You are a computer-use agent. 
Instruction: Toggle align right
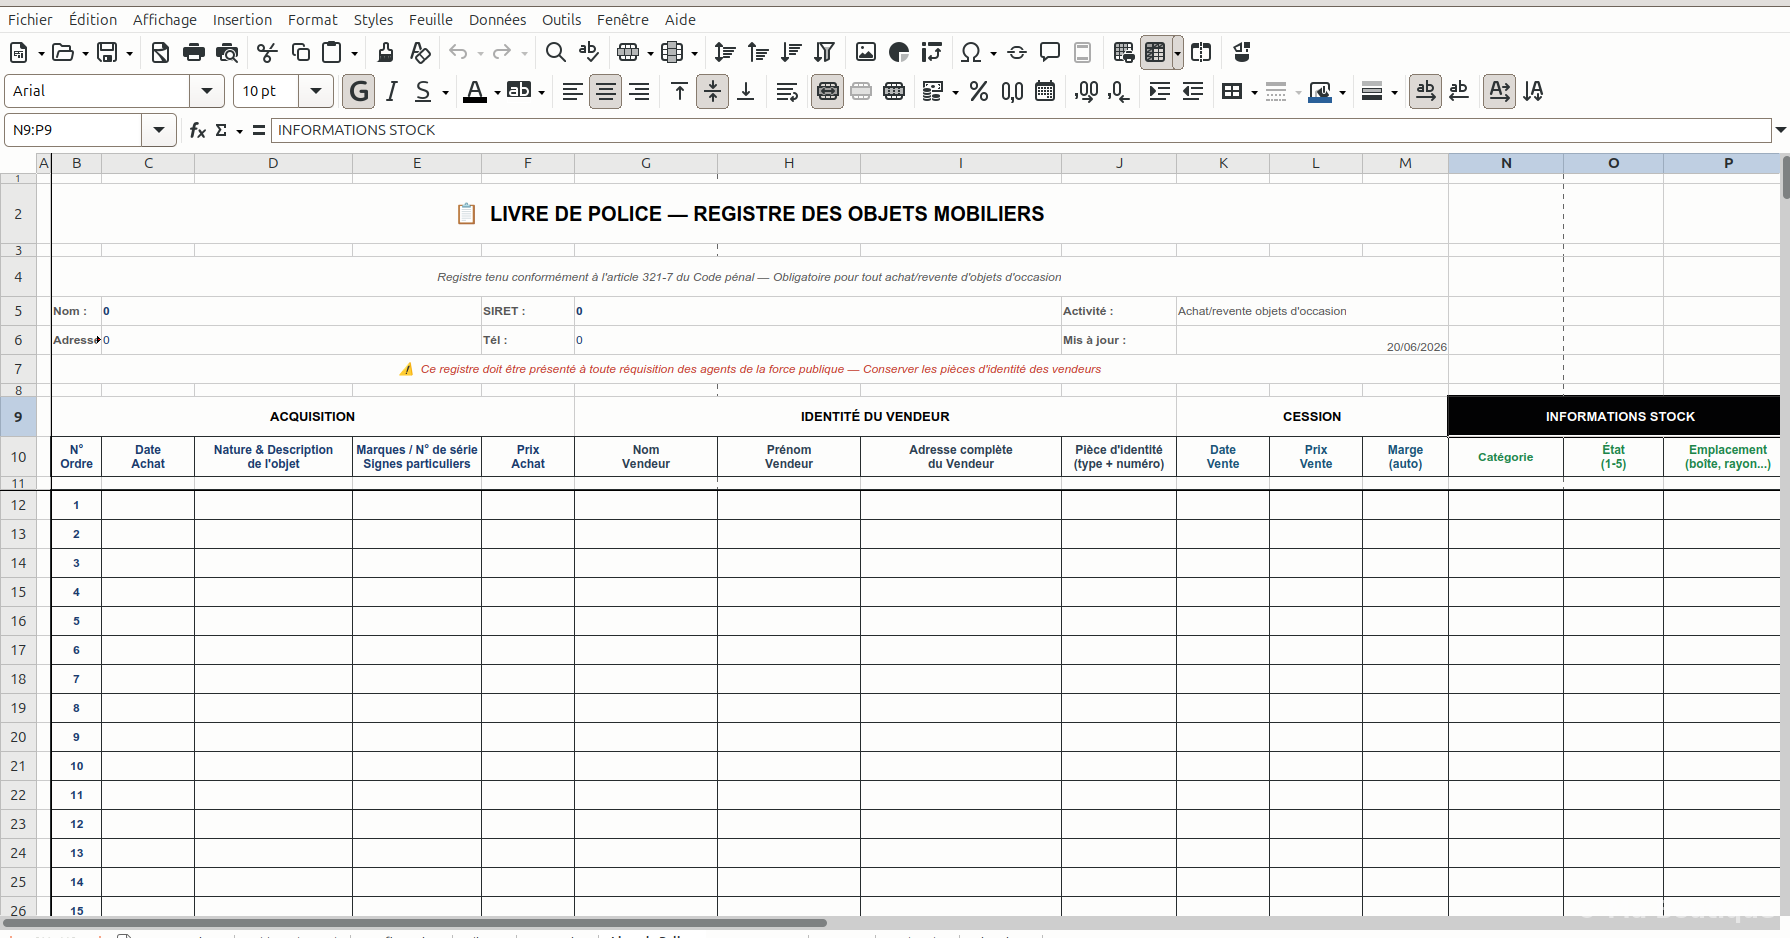(639, 91)
